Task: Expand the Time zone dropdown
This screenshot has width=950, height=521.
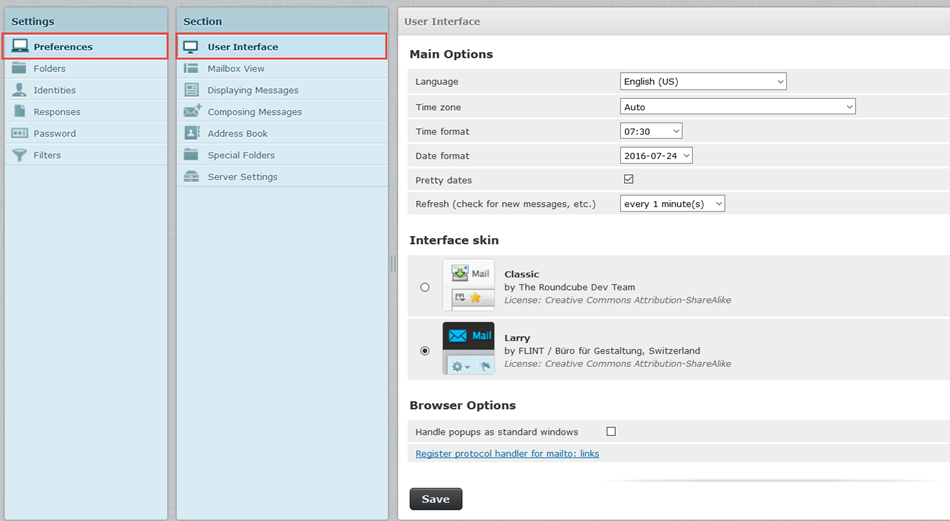Action: (737, 107)
